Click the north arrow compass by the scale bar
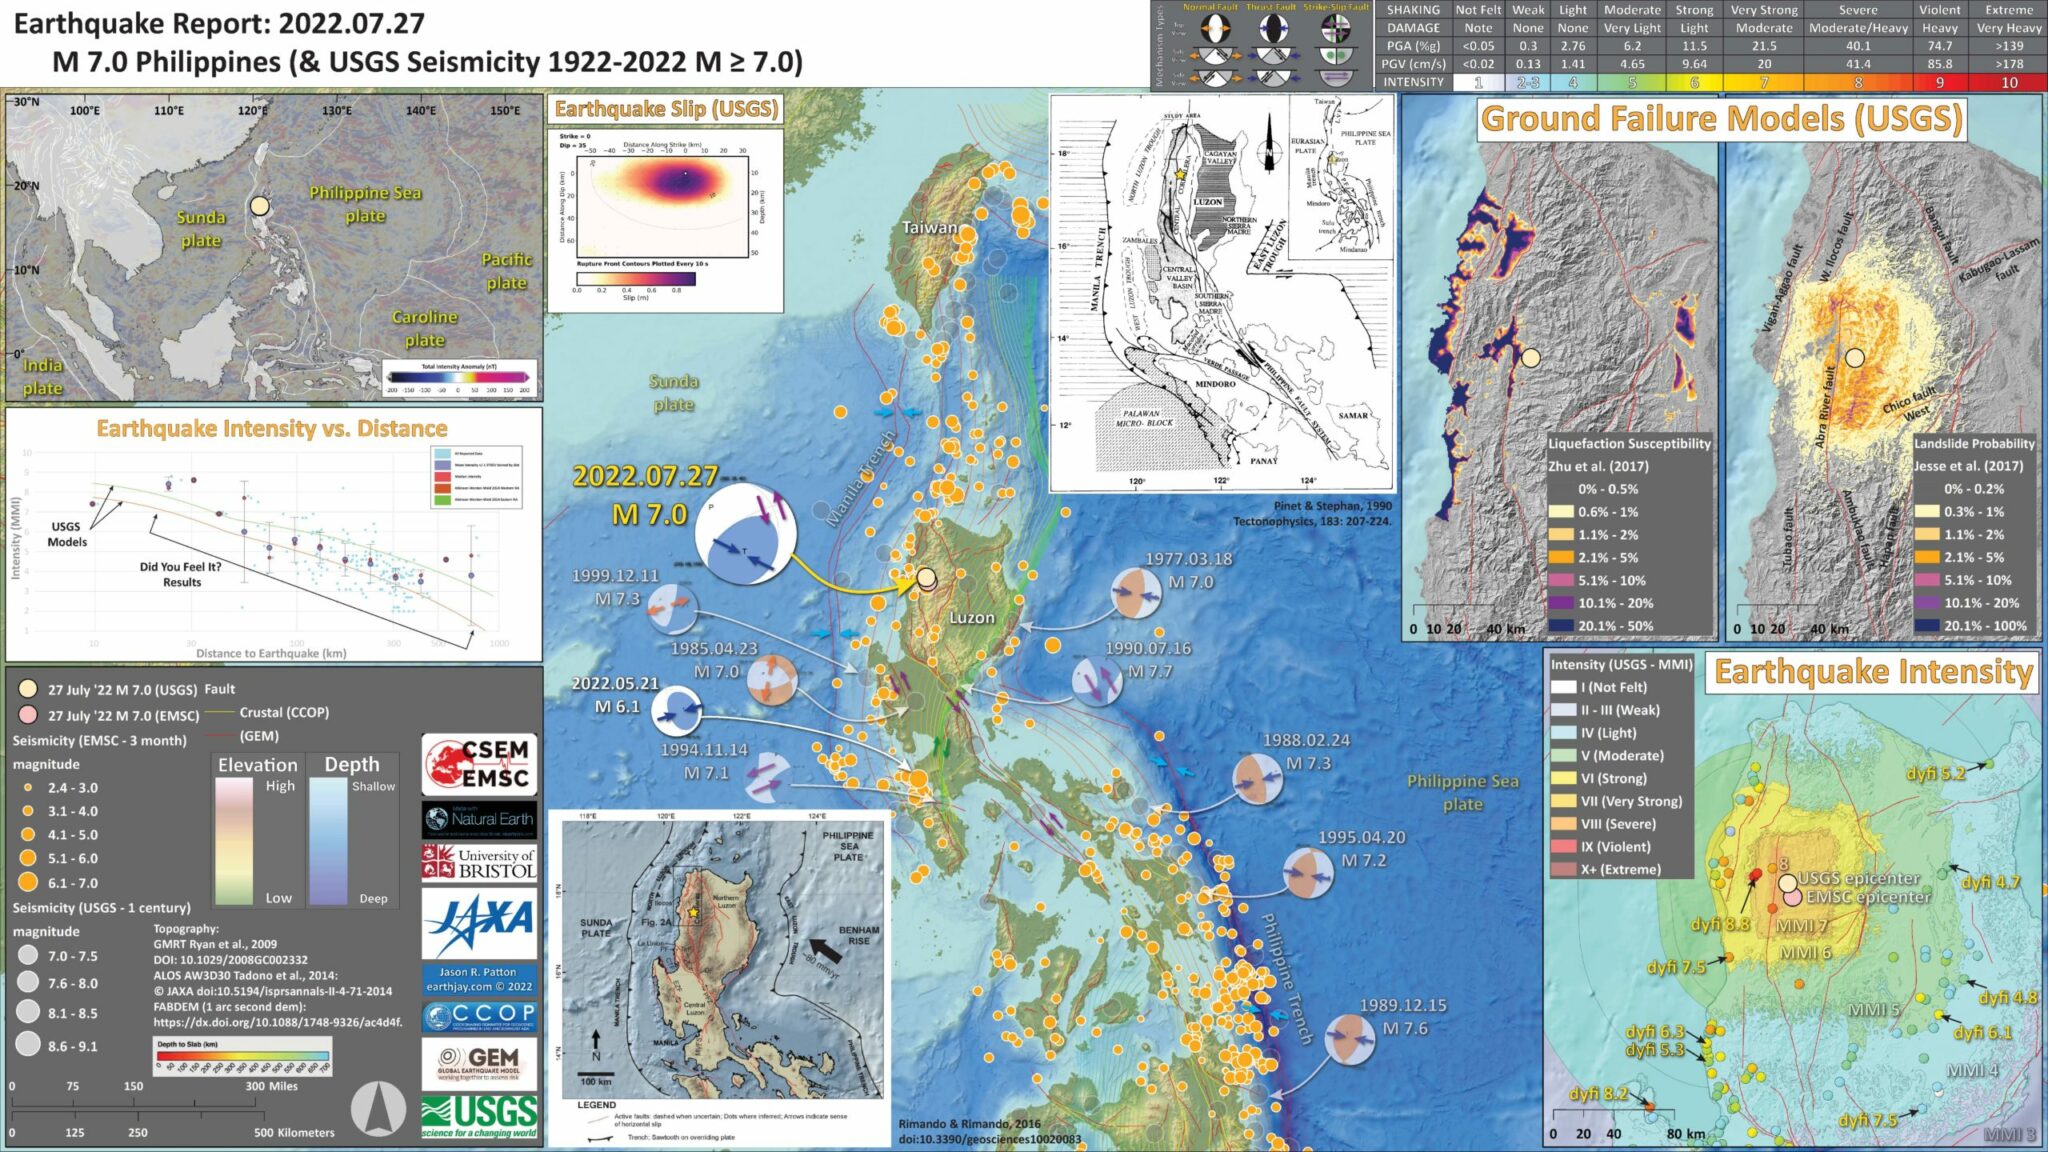The height and width of the screenshot is (1152, 2048). (378, 1110)
